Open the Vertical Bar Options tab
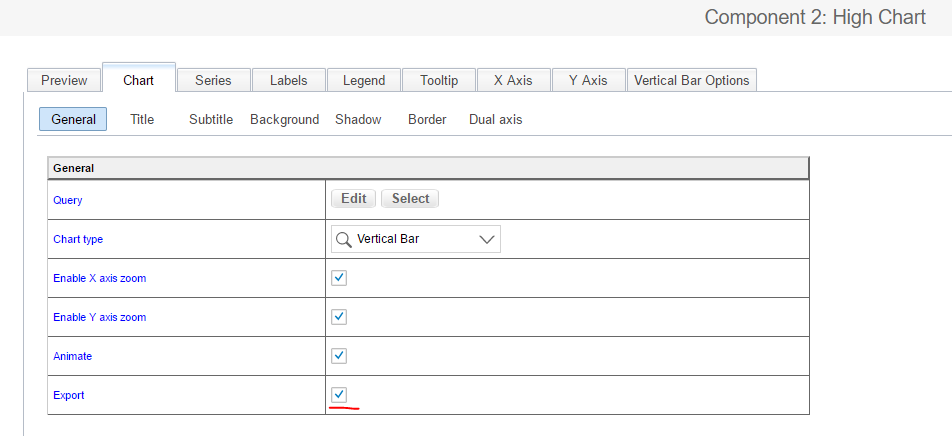The height and width of the screenshot is (436, 952). (692, 80)
